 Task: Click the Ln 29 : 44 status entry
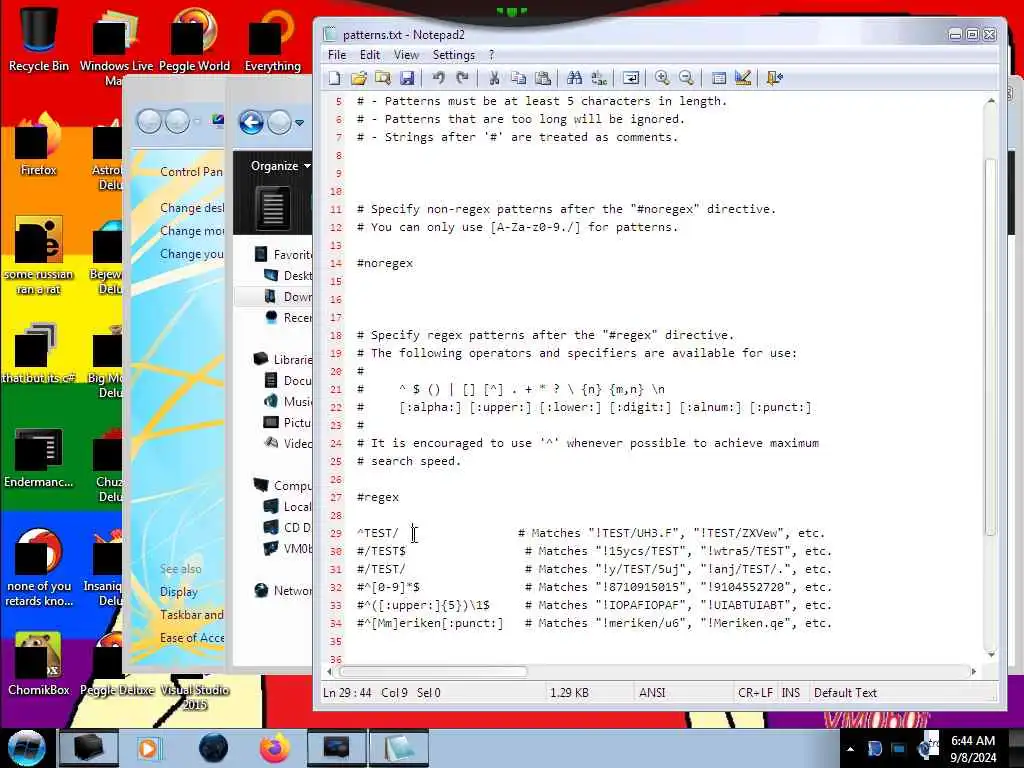pos(347,693)
